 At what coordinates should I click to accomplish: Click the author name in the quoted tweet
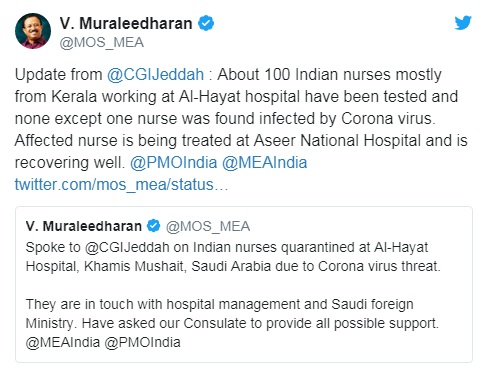84,226
